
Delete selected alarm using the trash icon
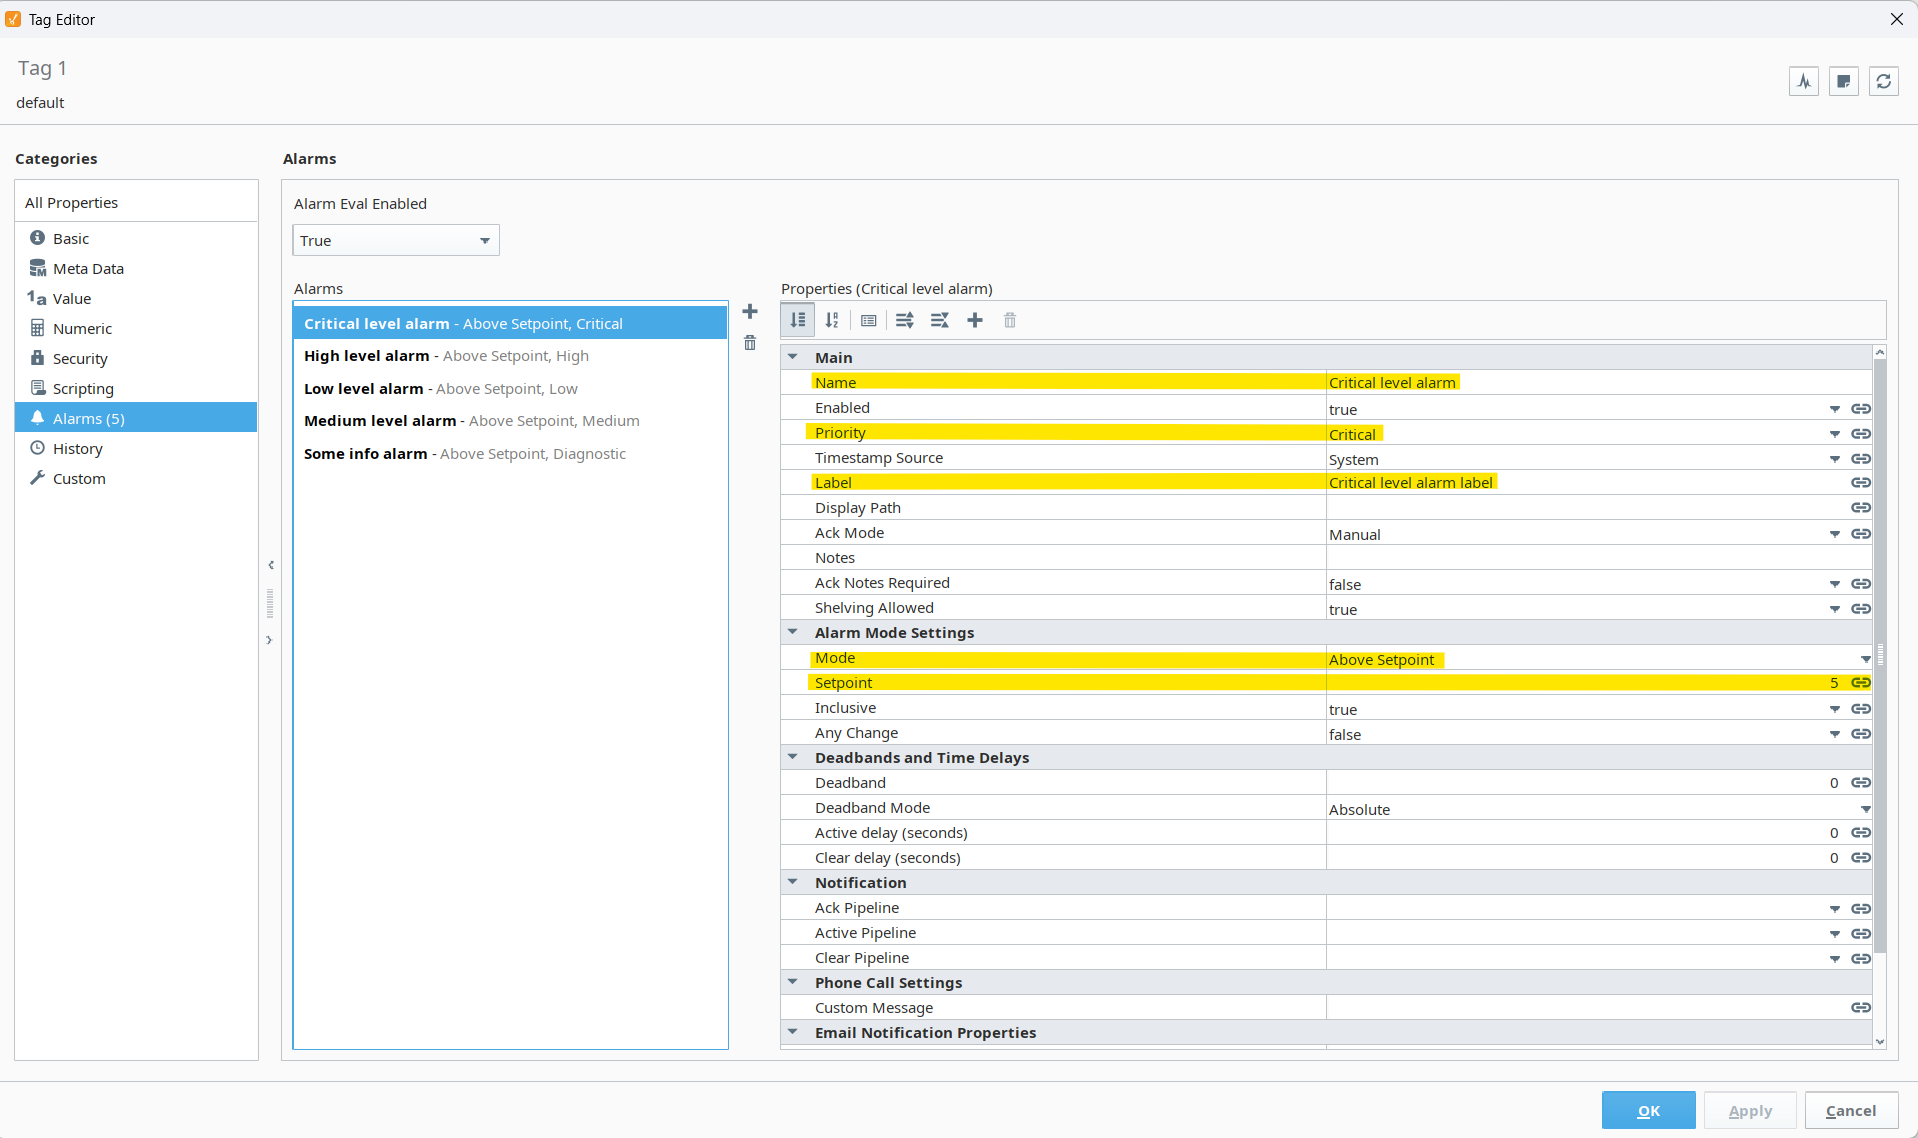point(750,343)
